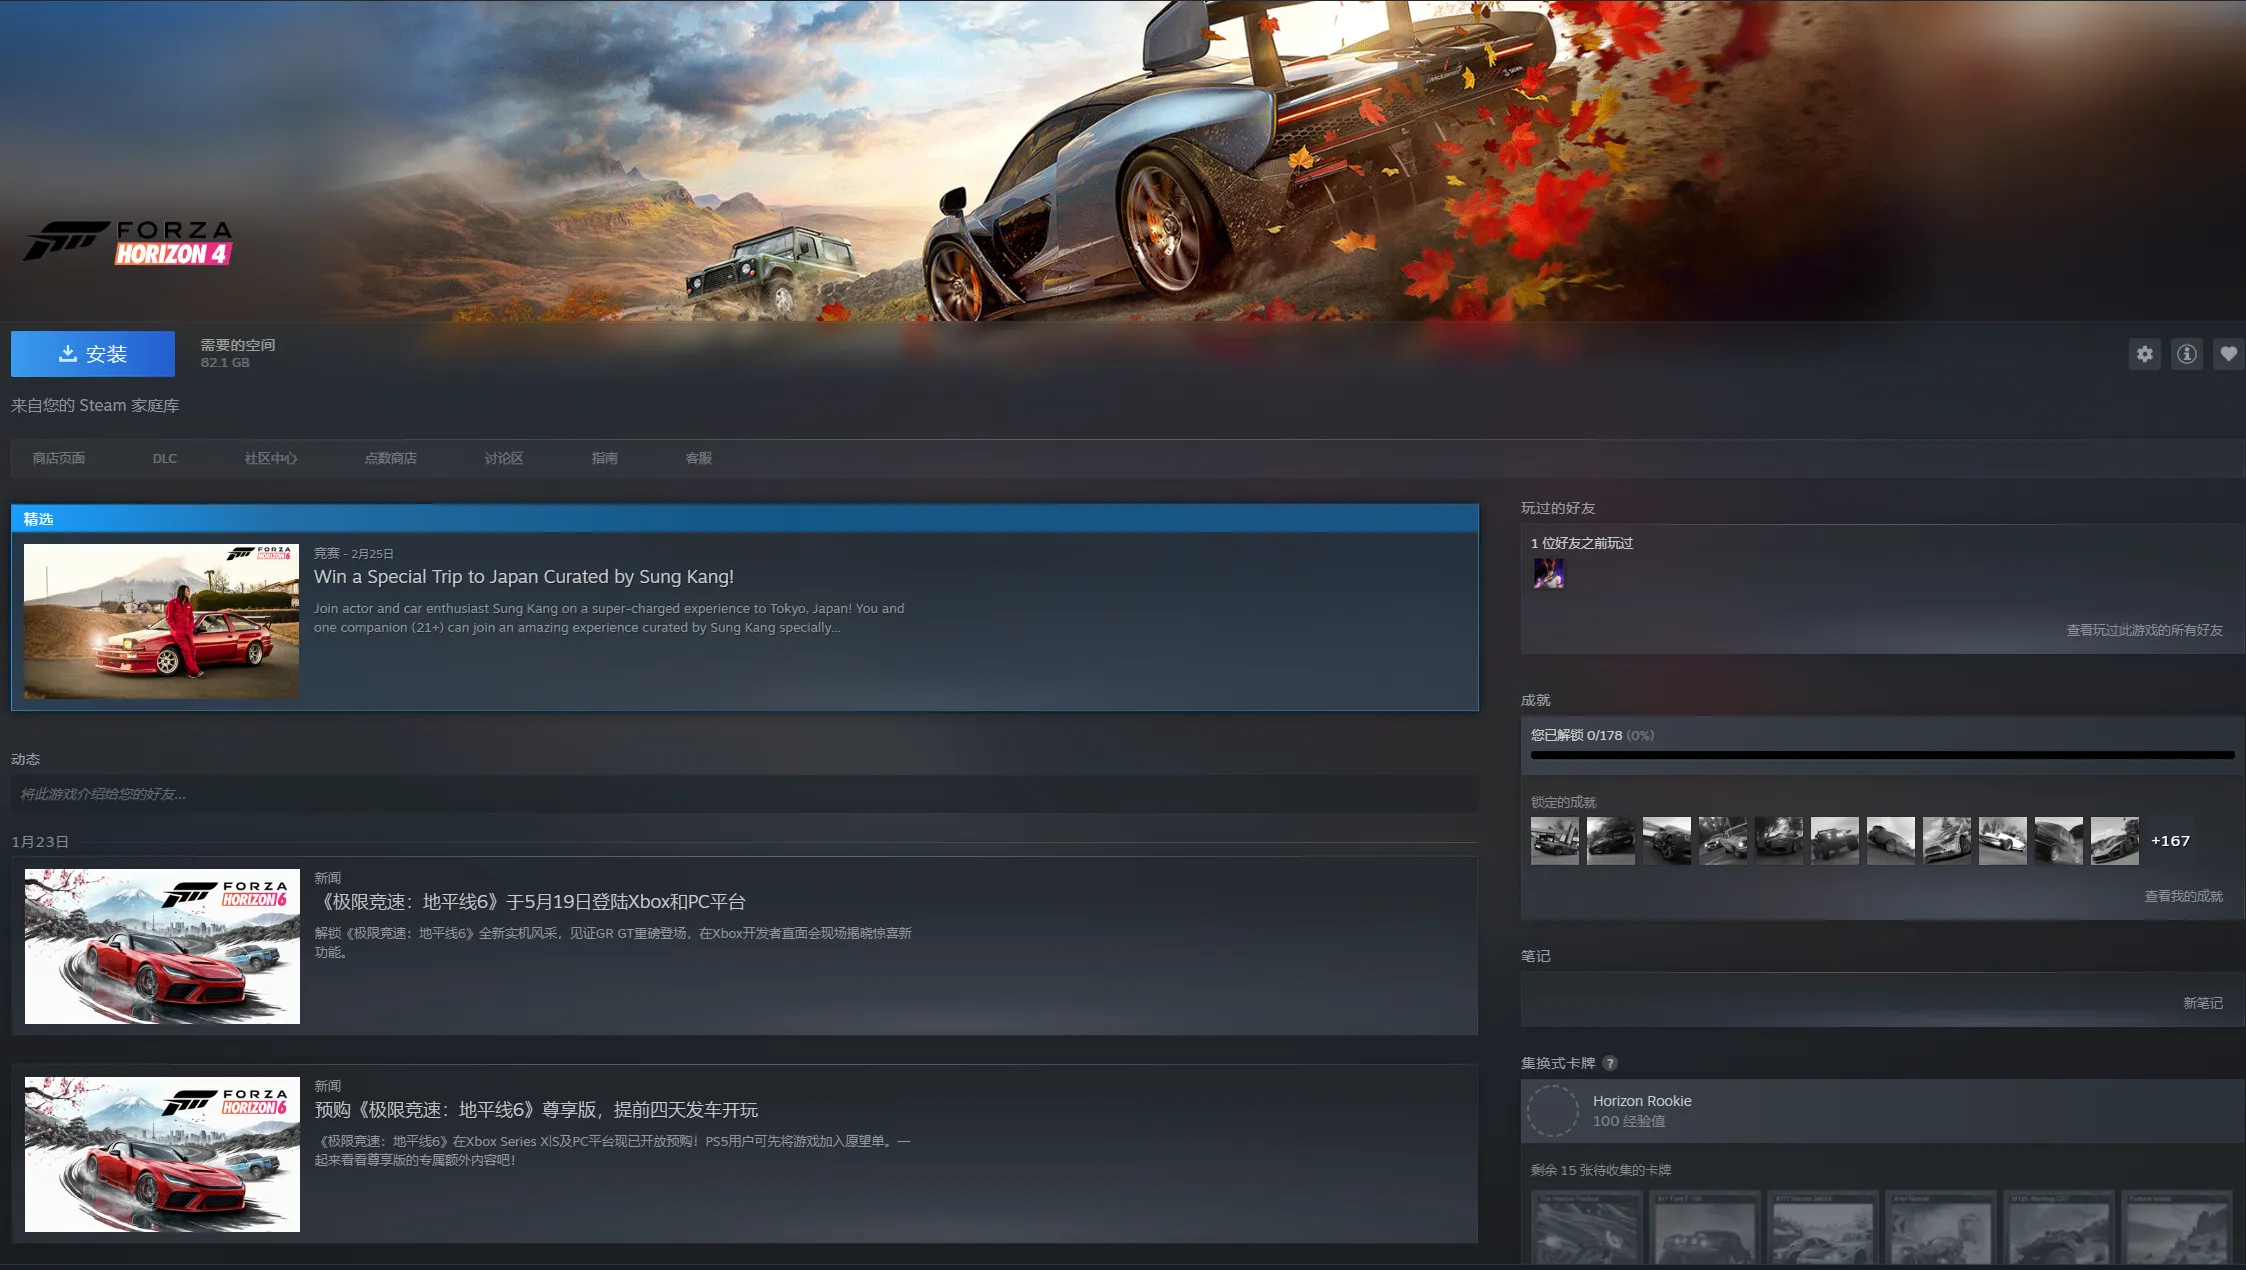Click friend avatar under 玩过的好友

tap(1548, 573)
